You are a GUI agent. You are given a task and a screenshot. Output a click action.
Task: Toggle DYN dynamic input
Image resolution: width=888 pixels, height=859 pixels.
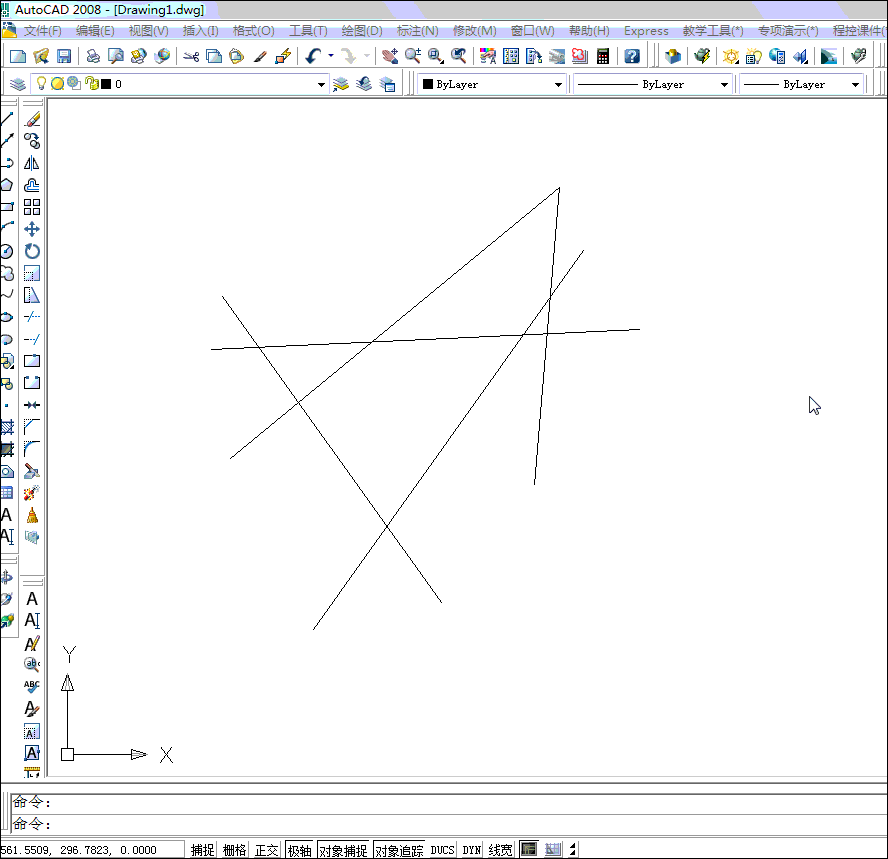(x=471, y=850)
